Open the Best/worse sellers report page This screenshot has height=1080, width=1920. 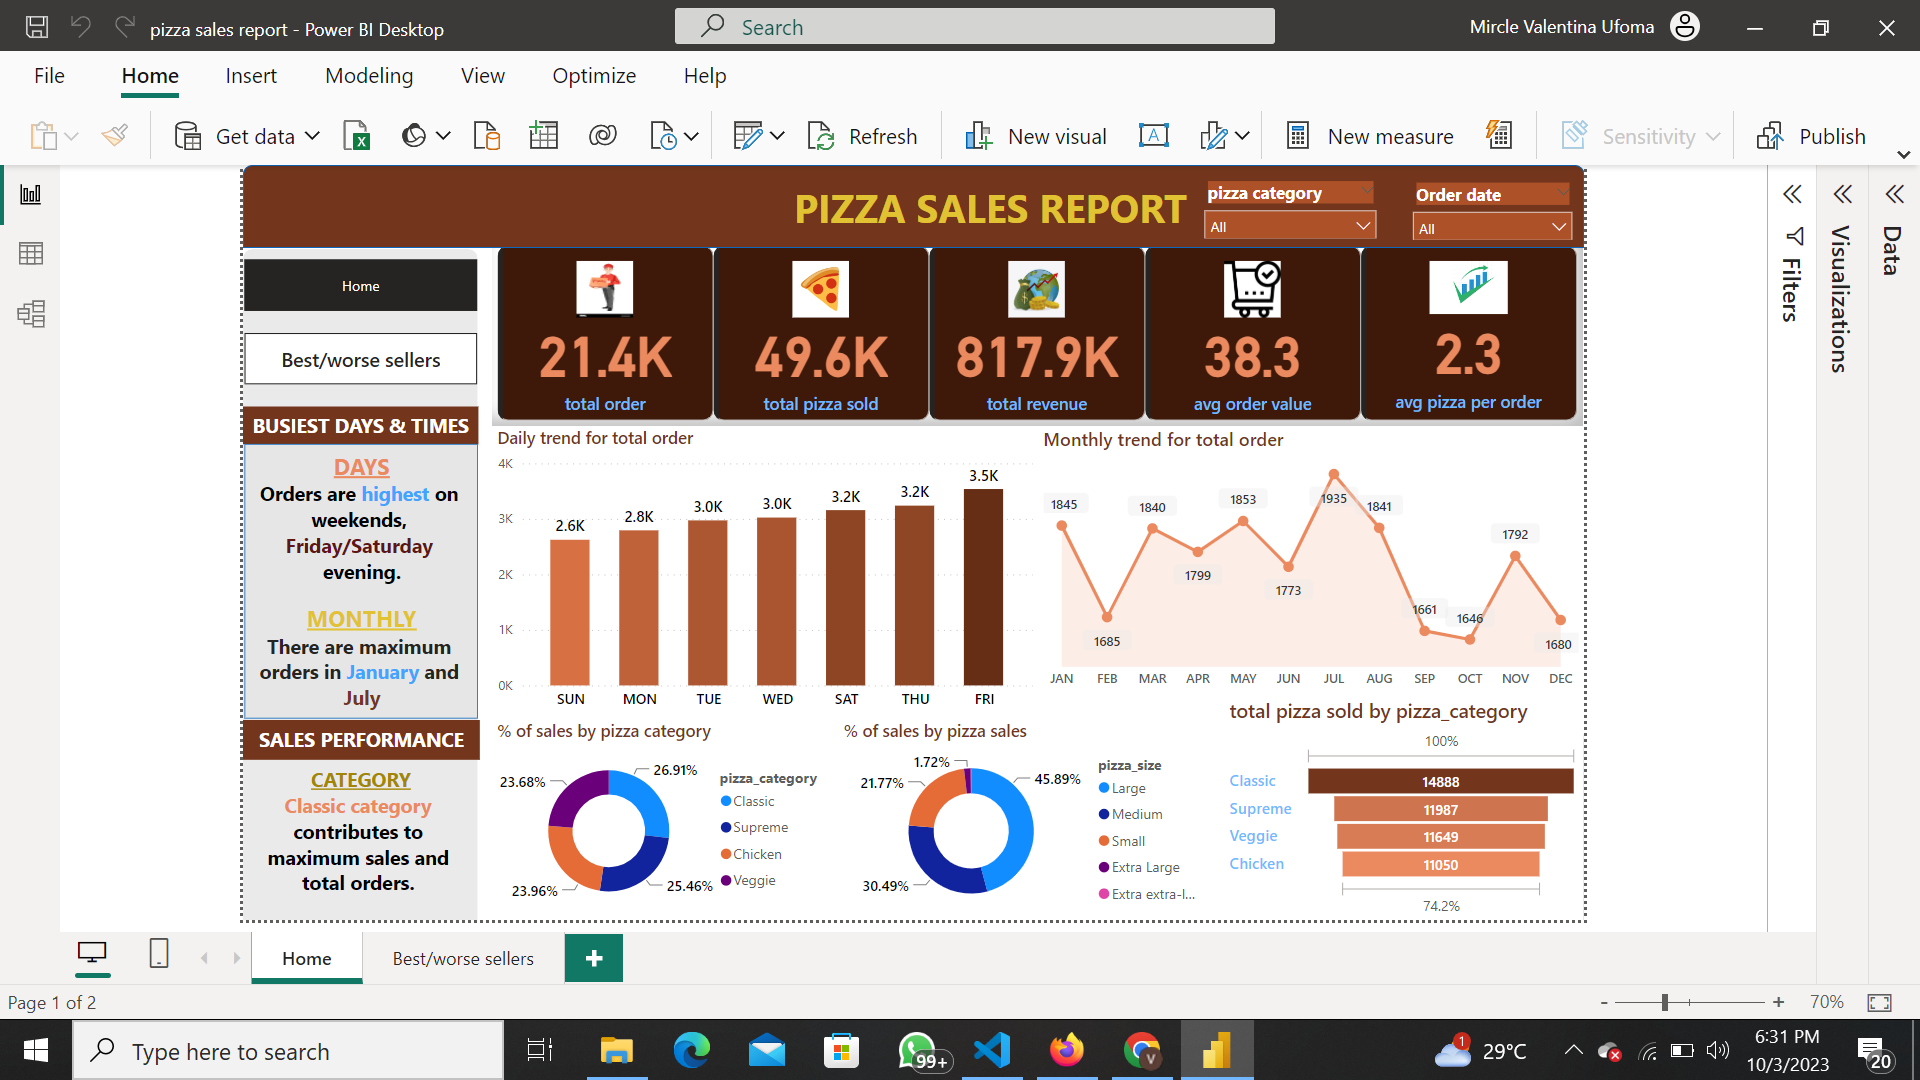462,957
